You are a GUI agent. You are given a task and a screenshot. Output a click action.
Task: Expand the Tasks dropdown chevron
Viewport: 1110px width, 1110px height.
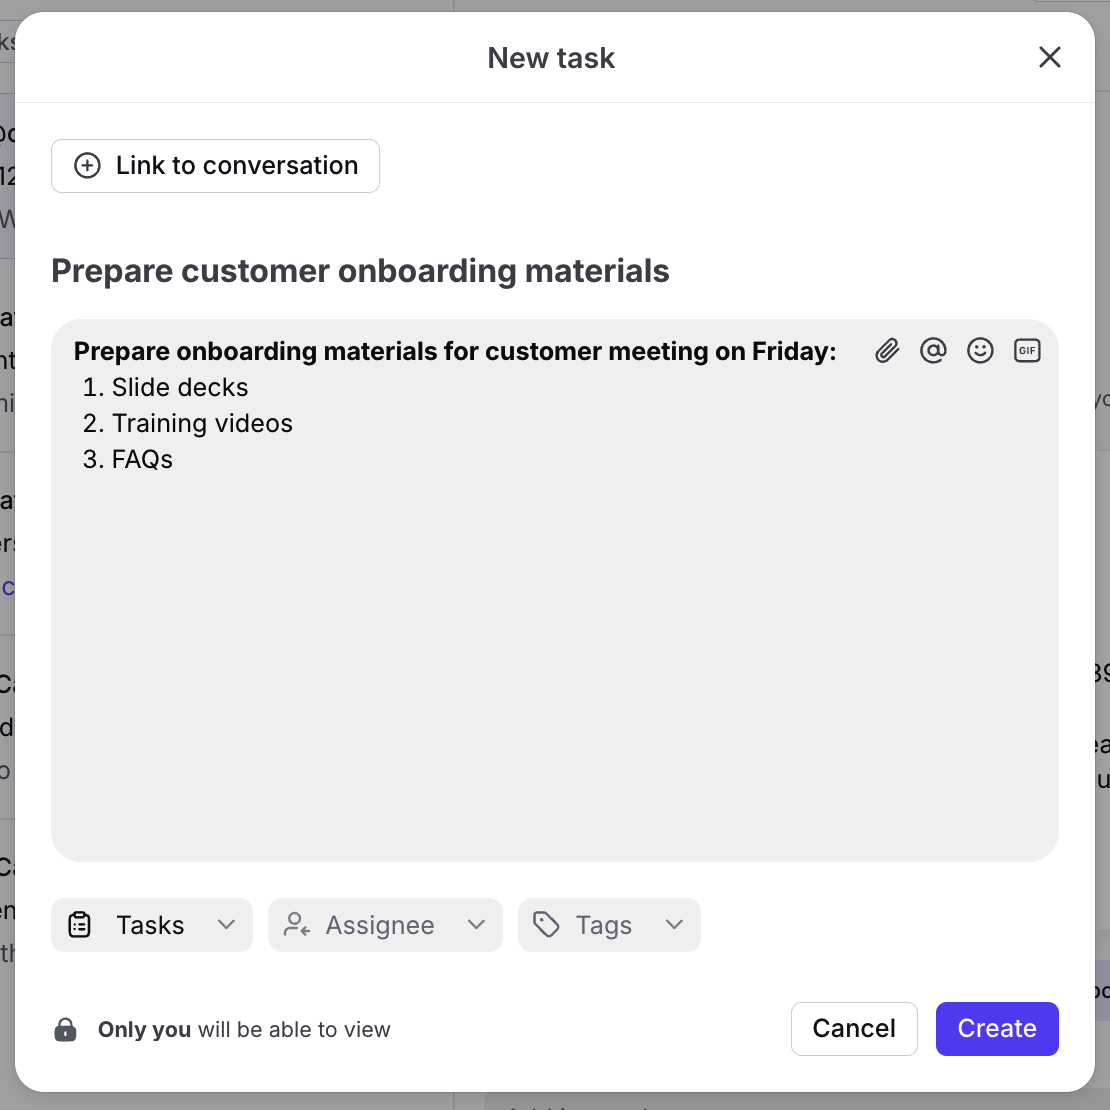226,925
